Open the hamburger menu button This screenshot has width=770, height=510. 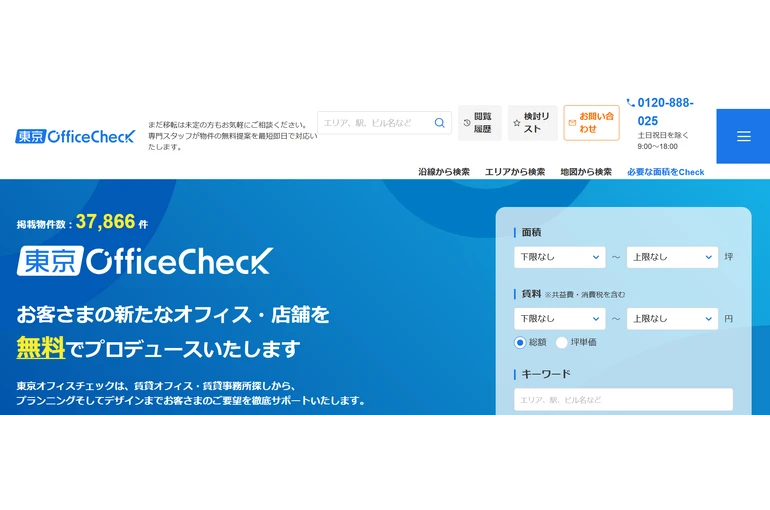[743, 136]
